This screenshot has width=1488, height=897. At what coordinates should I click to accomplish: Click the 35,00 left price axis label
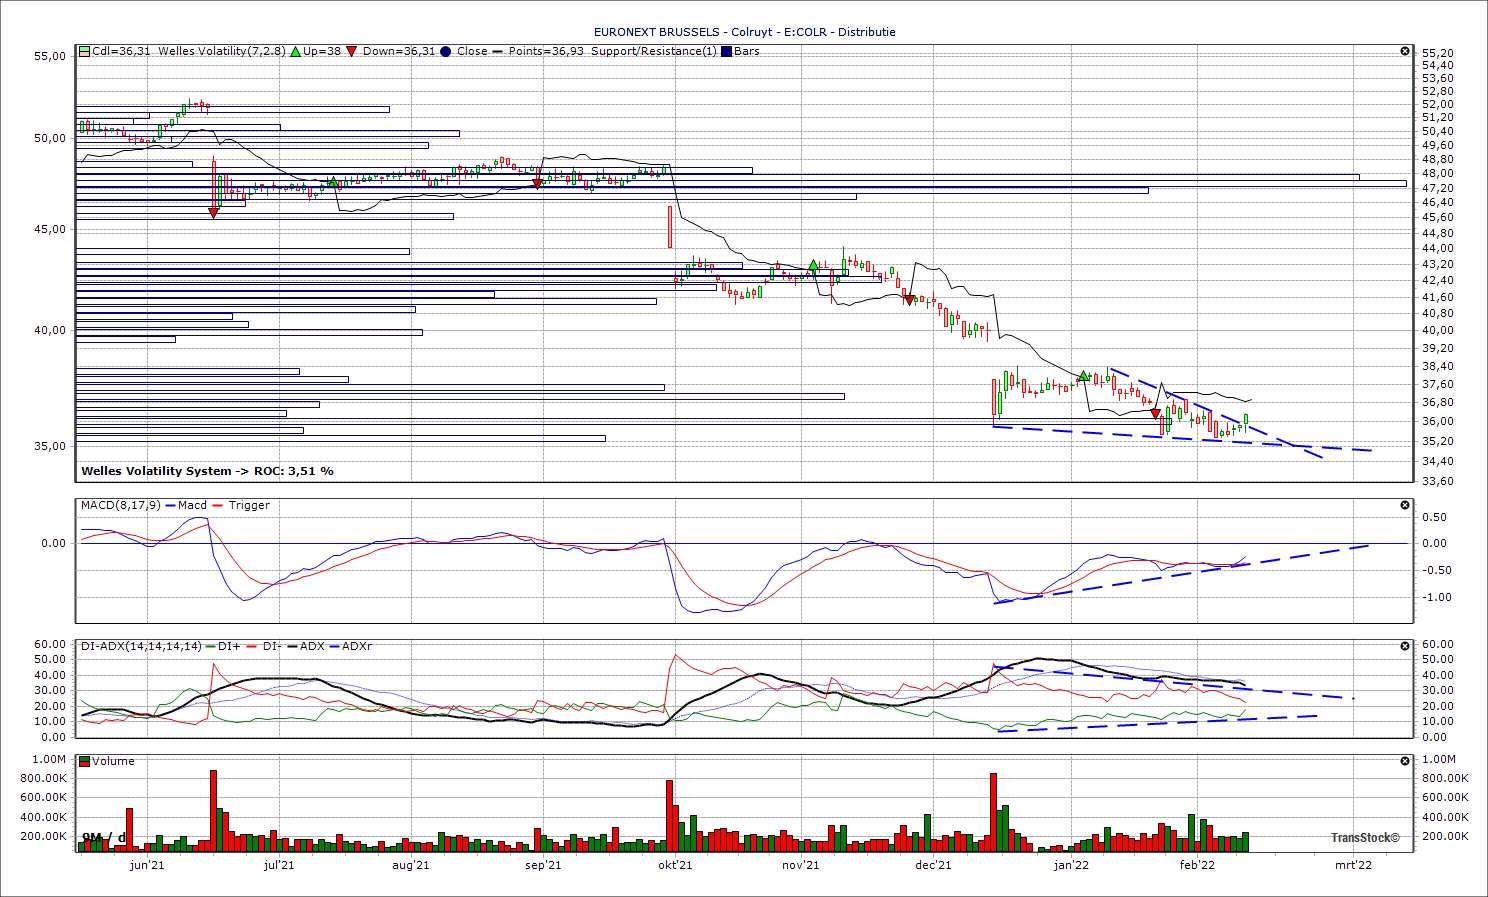pyautogui.click(x=50, y=446)
